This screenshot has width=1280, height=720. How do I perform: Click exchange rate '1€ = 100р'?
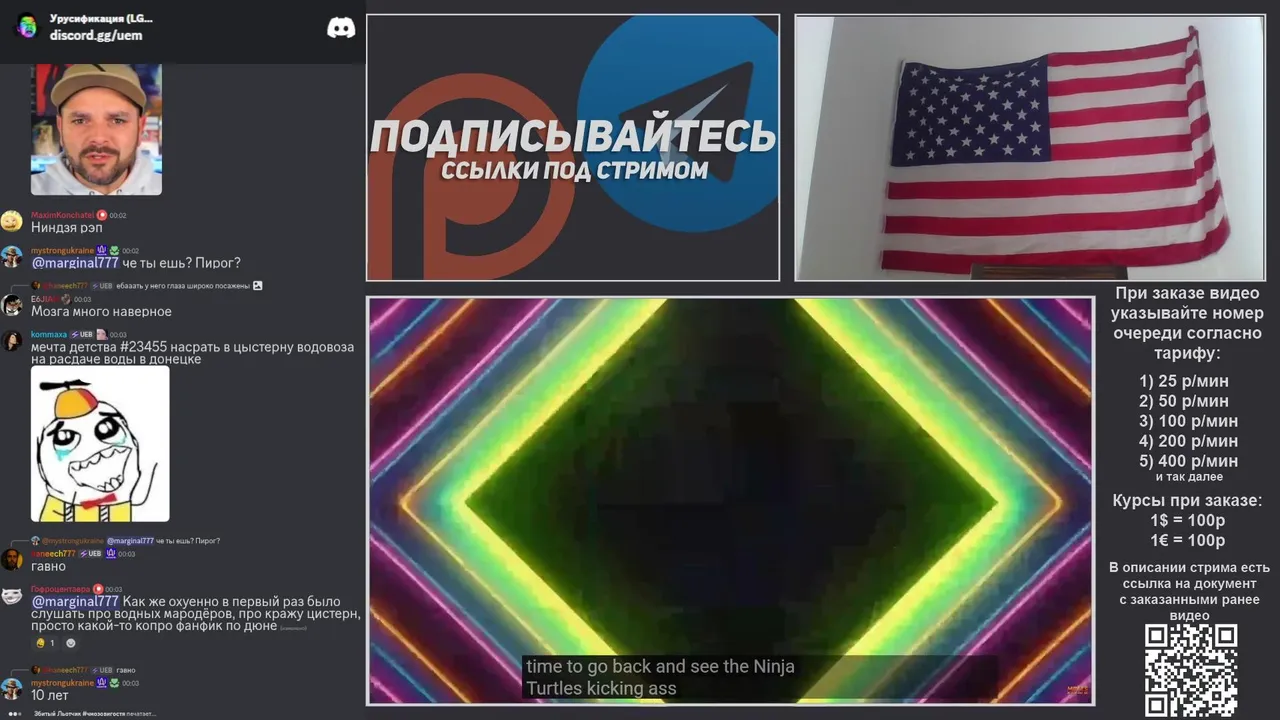tap(1187, 541)
